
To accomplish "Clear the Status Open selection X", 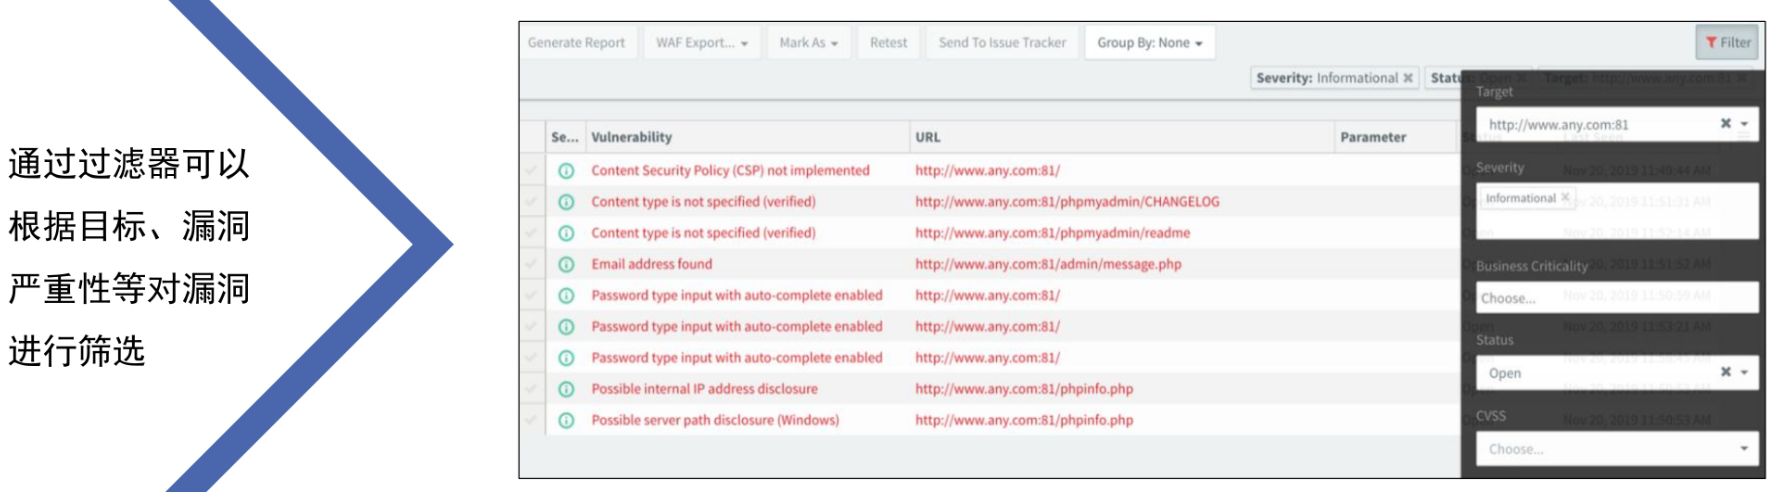I will pos(1725,372).
